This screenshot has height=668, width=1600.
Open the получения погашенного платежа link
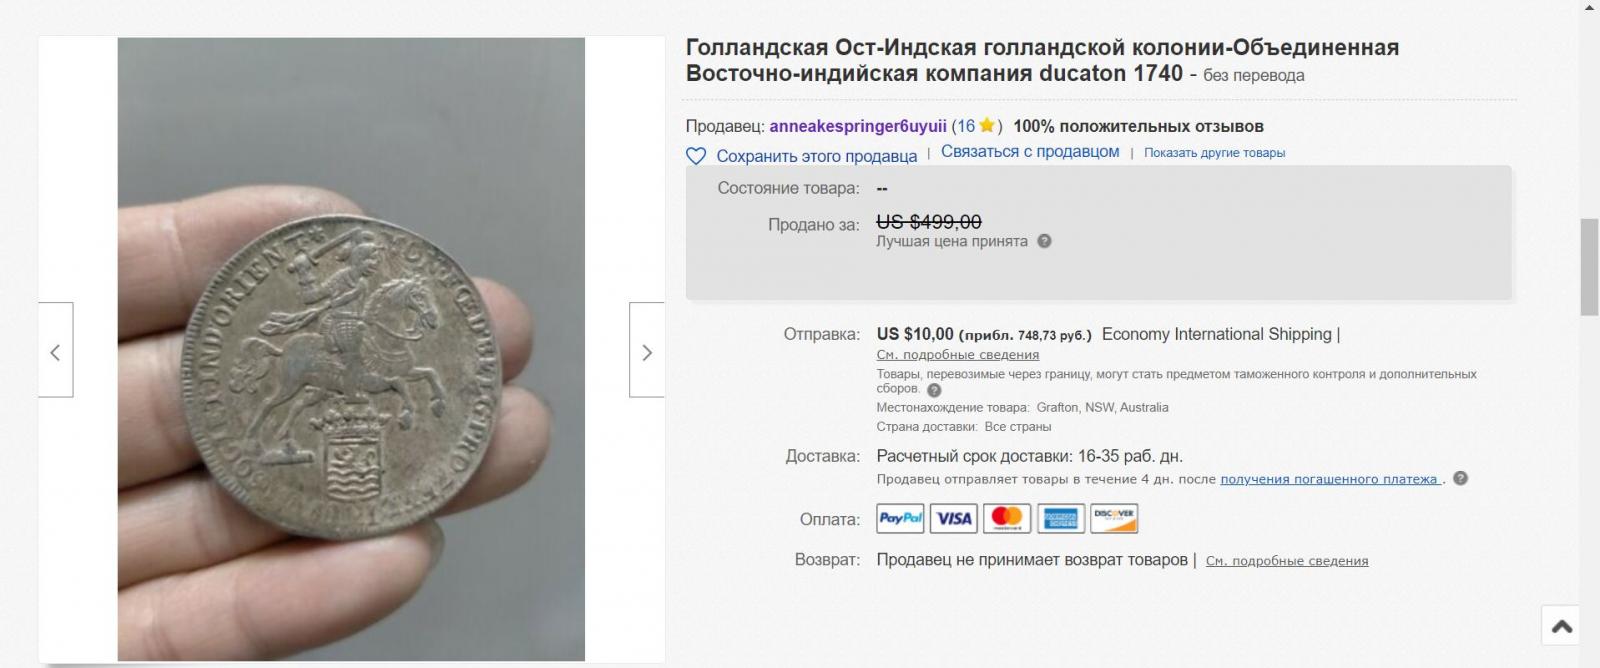tap(1330, 479)
